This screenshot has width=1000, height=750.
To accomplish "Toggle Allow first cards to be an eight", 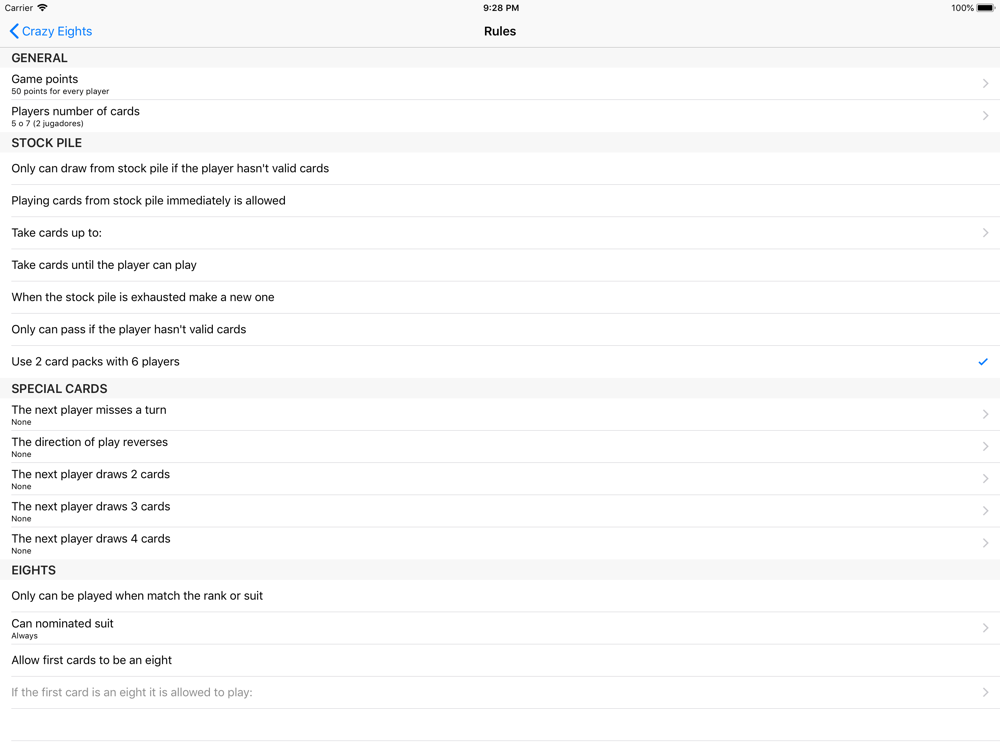I will click(500, 660).
